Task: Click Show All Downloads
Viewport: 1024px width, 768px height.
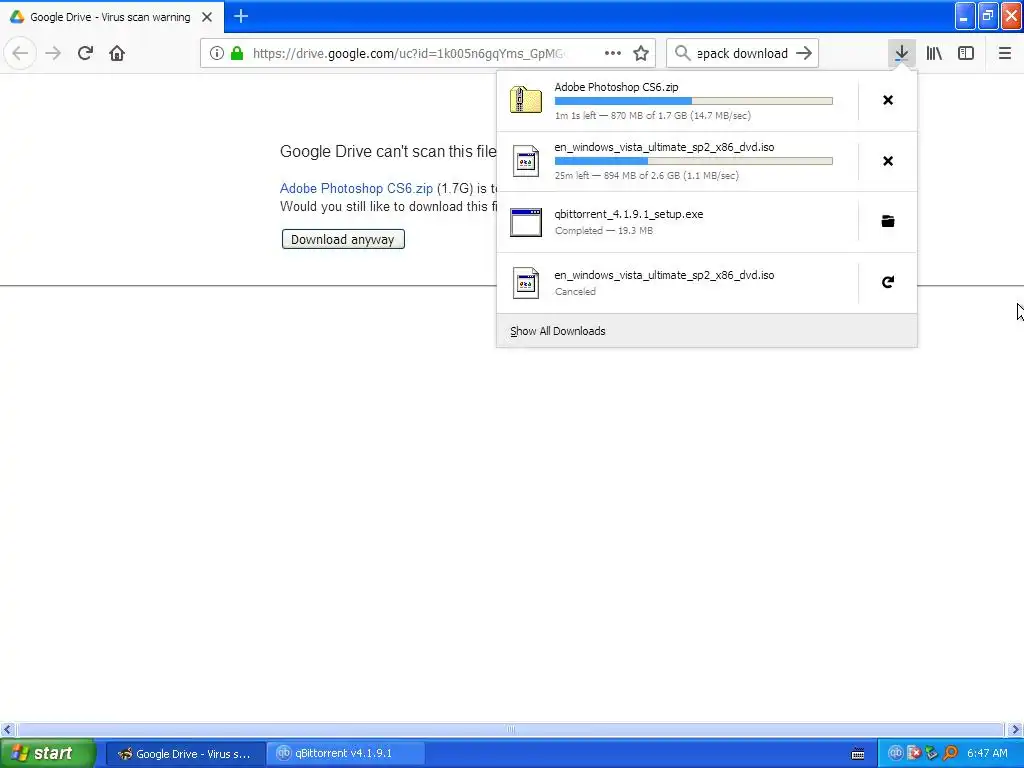Action: coord(558,331)
